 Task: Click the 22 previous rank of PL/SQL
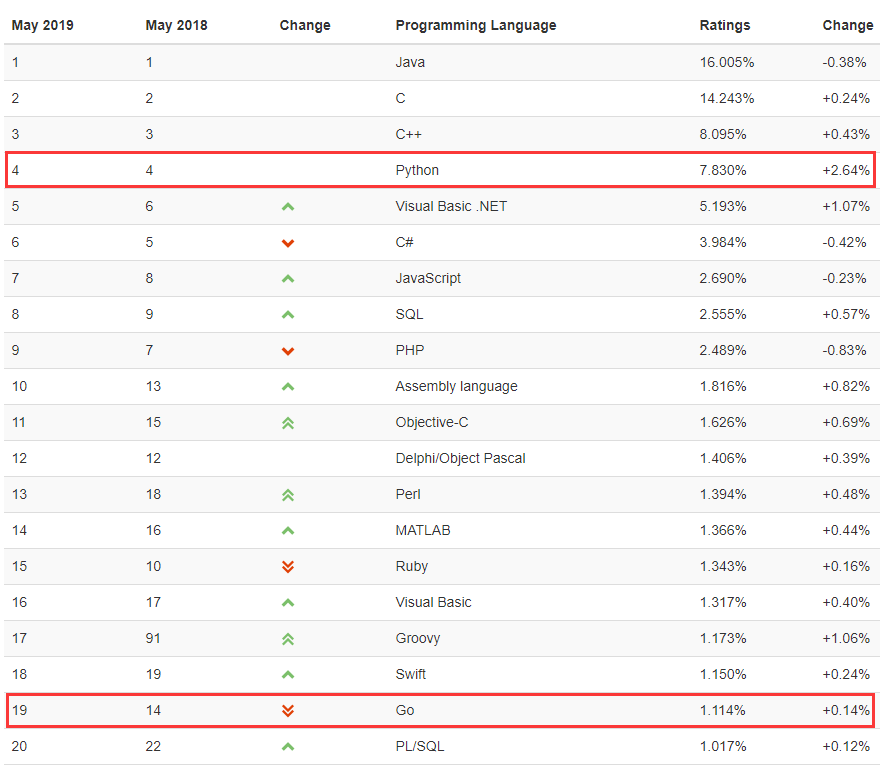(153, 746)
